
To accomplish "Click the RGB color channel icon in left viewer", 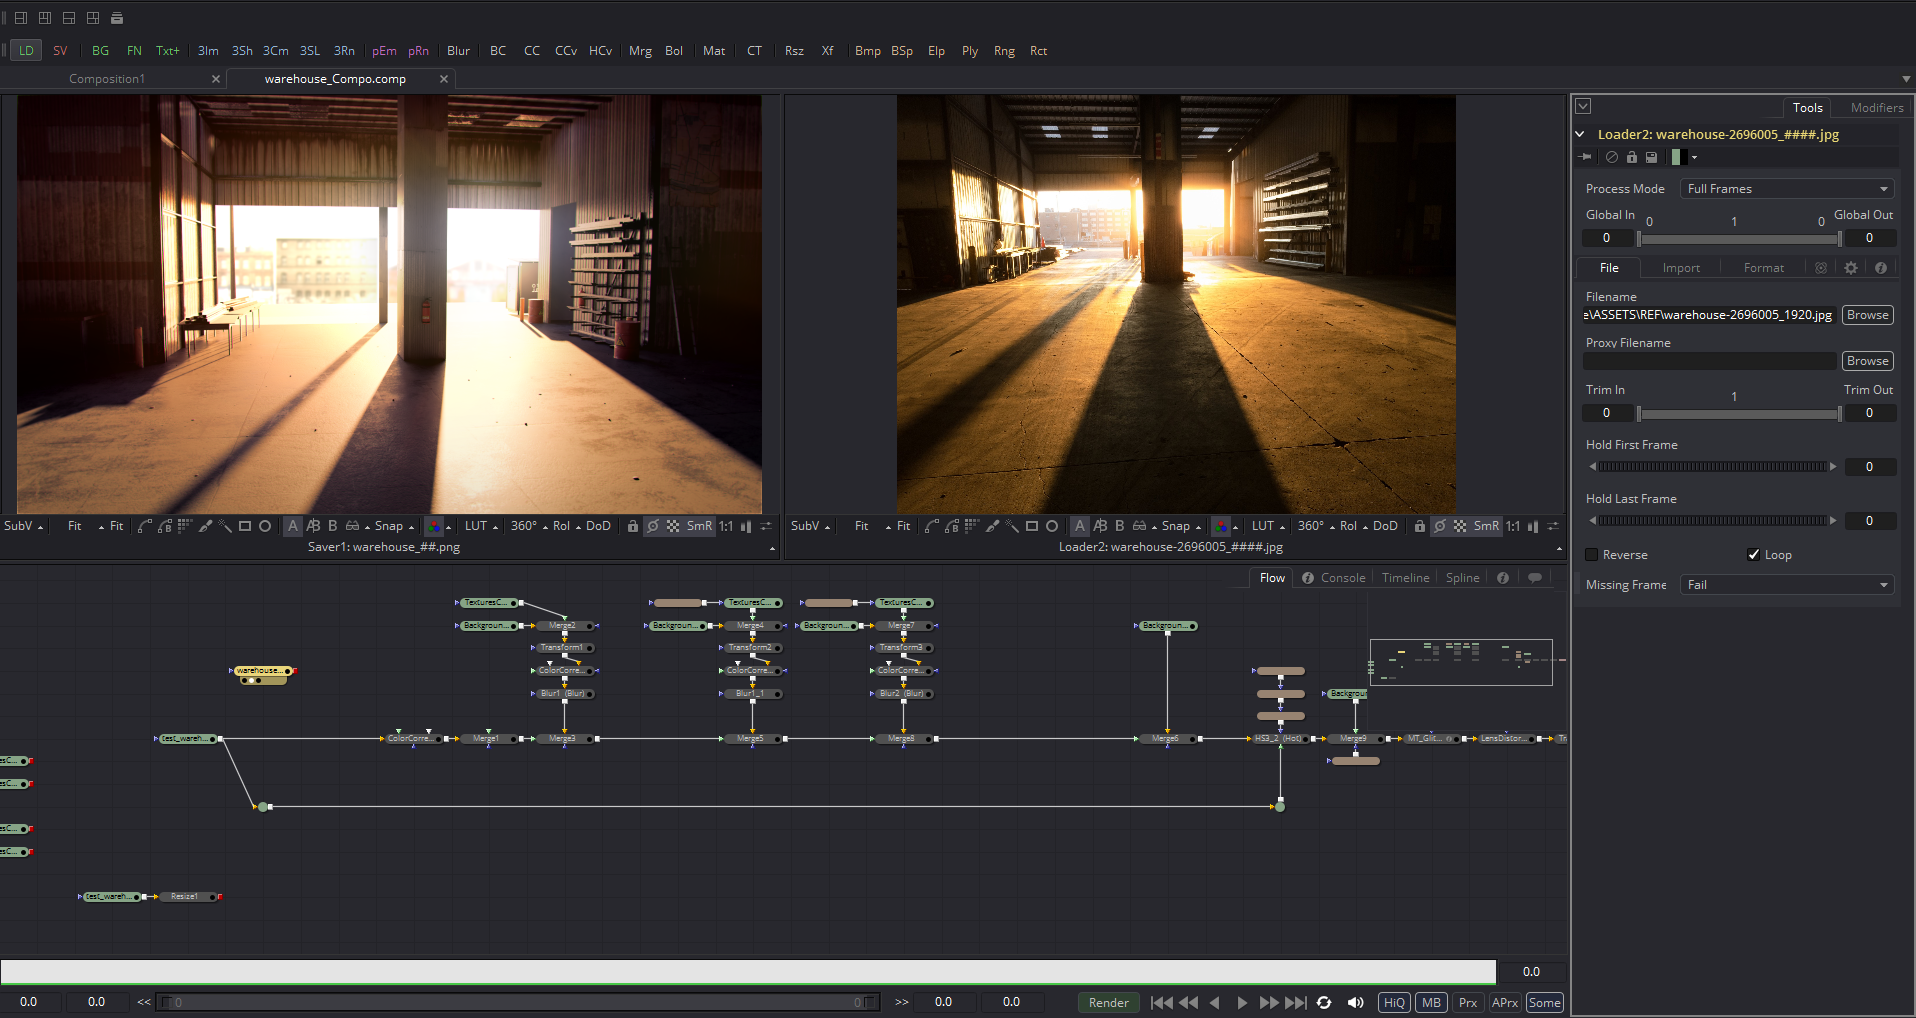I will [434, 526].
